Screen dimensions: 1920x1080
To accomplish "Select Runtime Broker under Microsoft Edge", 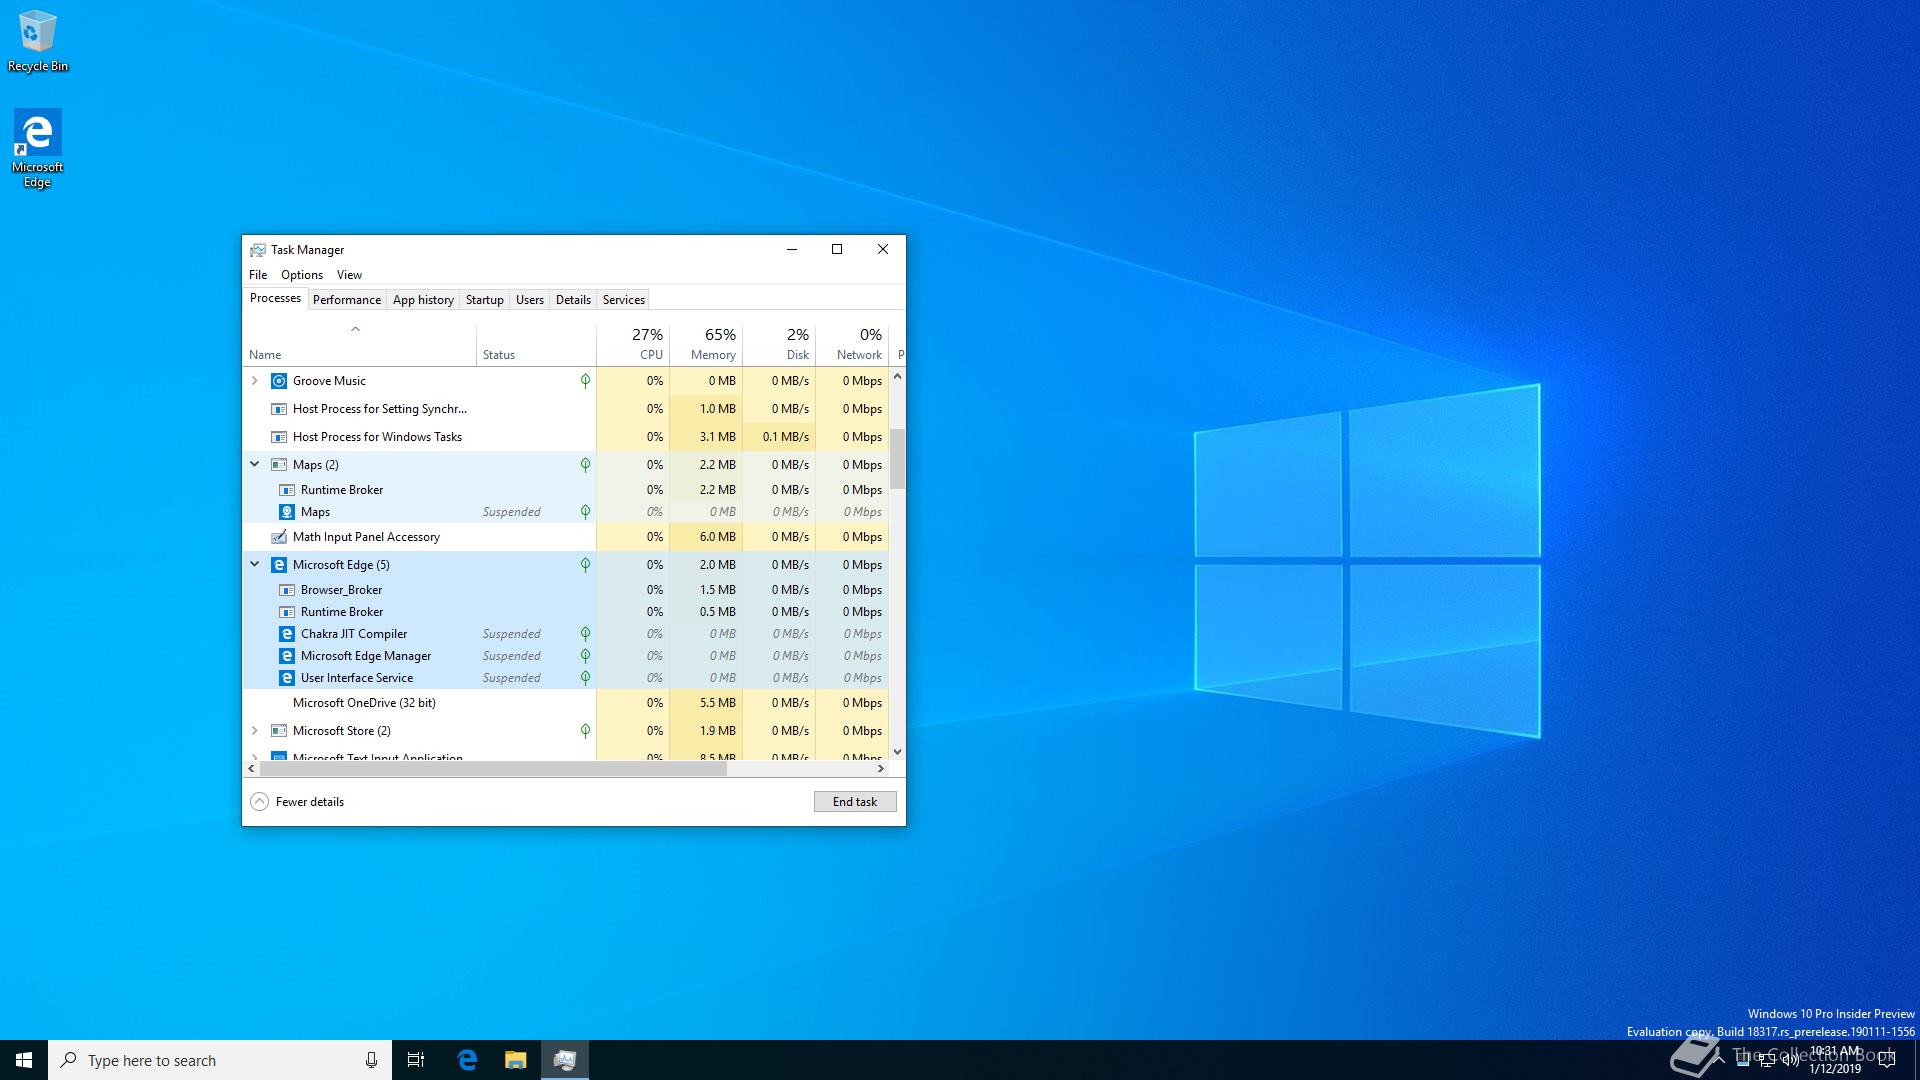I will click(566, 612).
